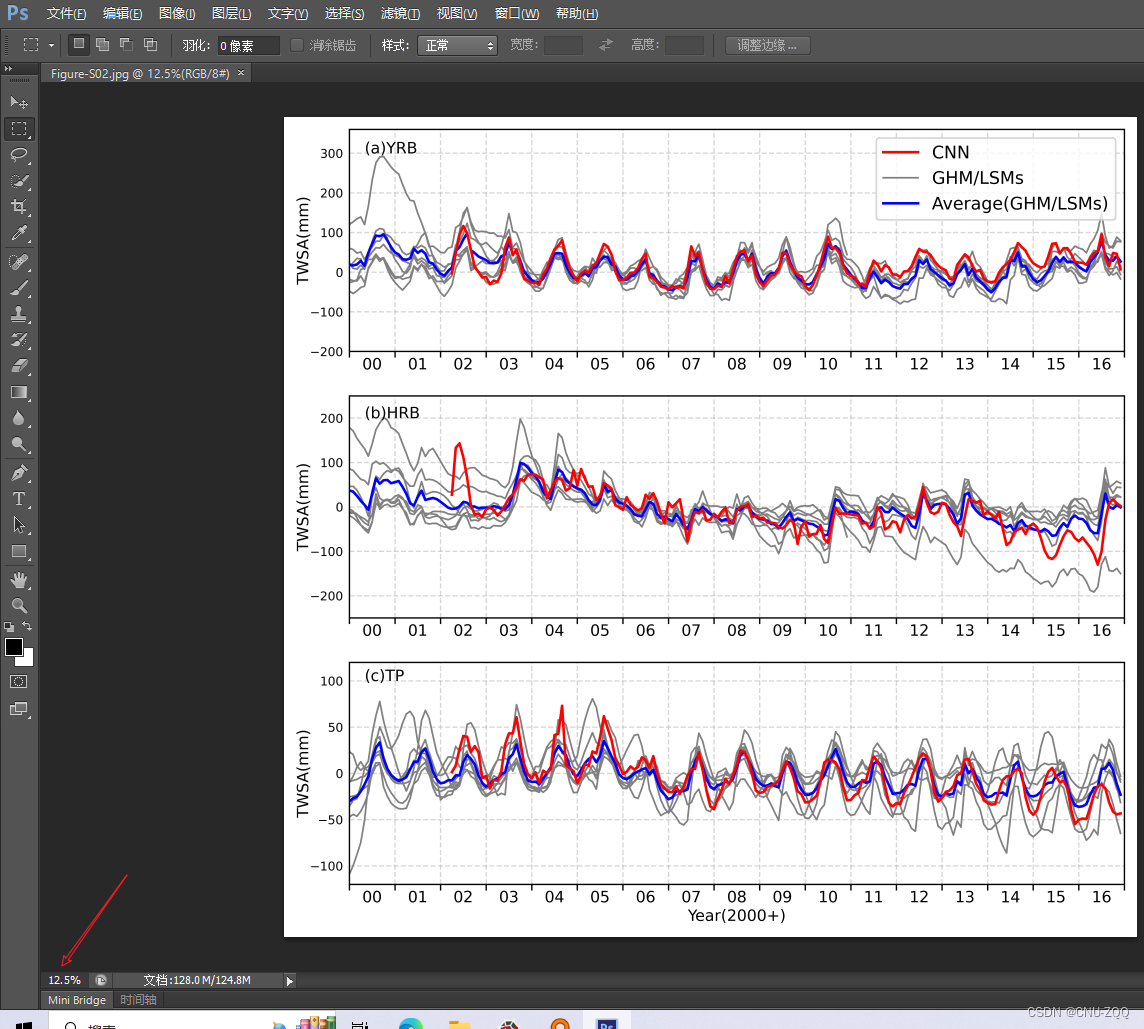
Task: Click the 调整边缘 refine edge button
Action: coord(768,45)
